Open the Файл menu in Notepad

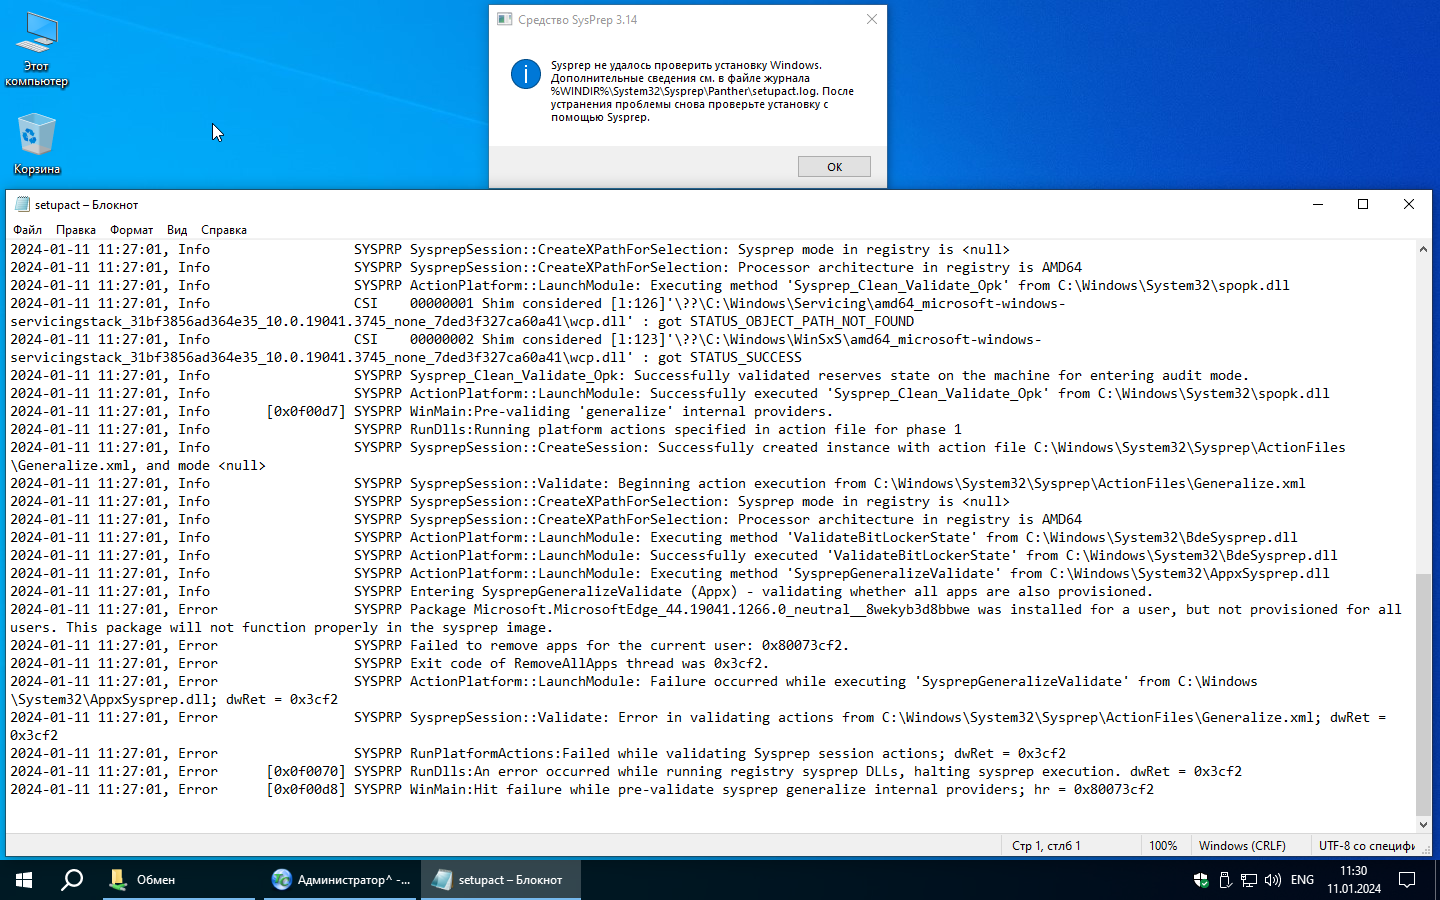(x=27, y=230)
